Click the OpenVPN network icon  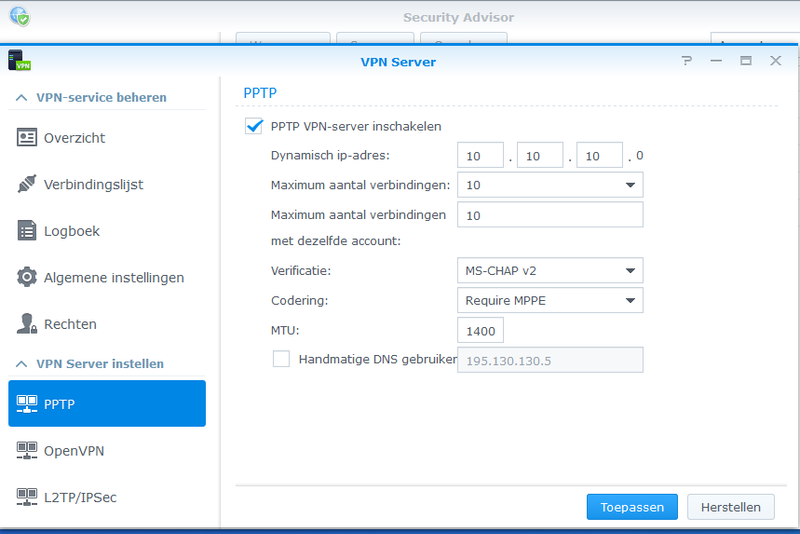pyautogui.click(x=27, y=451)
